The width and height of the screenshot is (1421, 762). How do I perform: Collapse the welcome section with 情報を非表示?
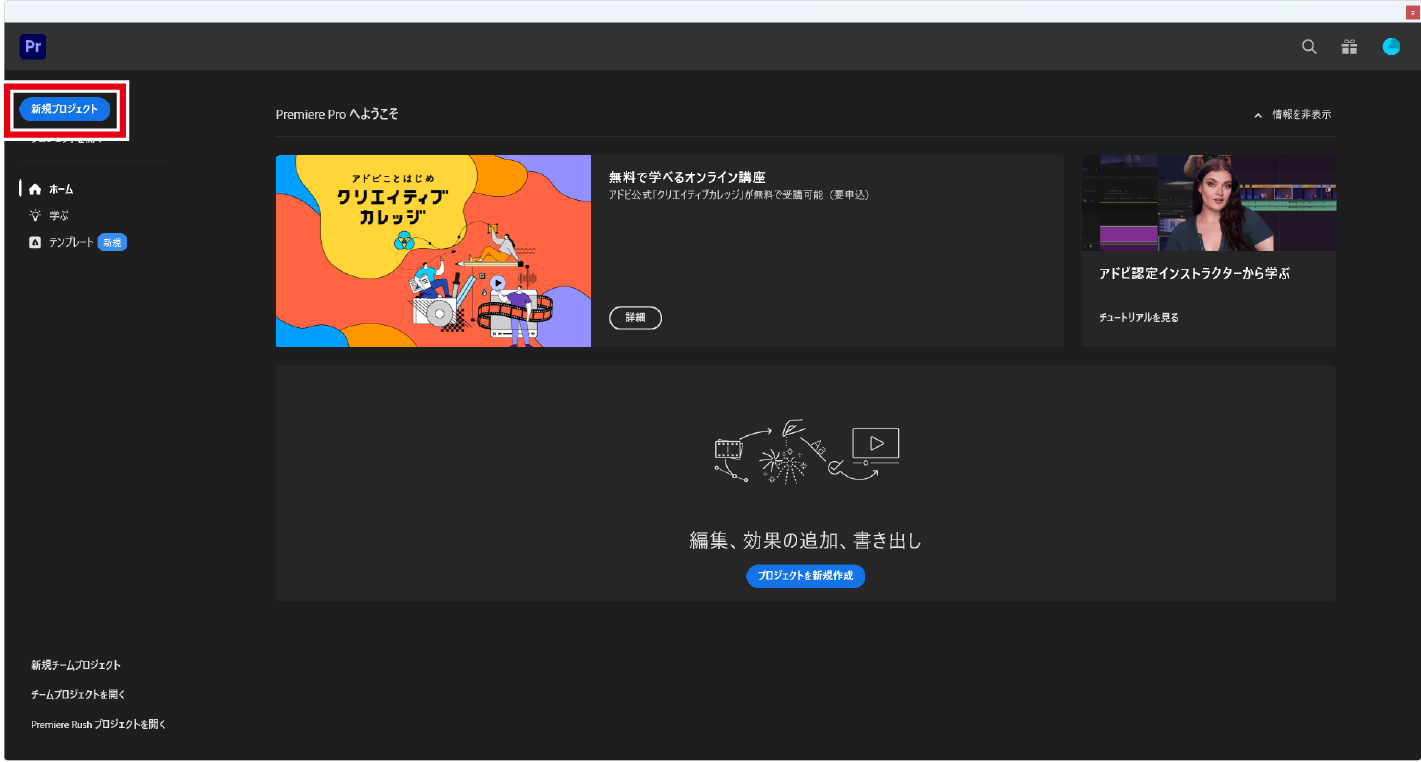pyautogui.click(x=1292, y=115)
